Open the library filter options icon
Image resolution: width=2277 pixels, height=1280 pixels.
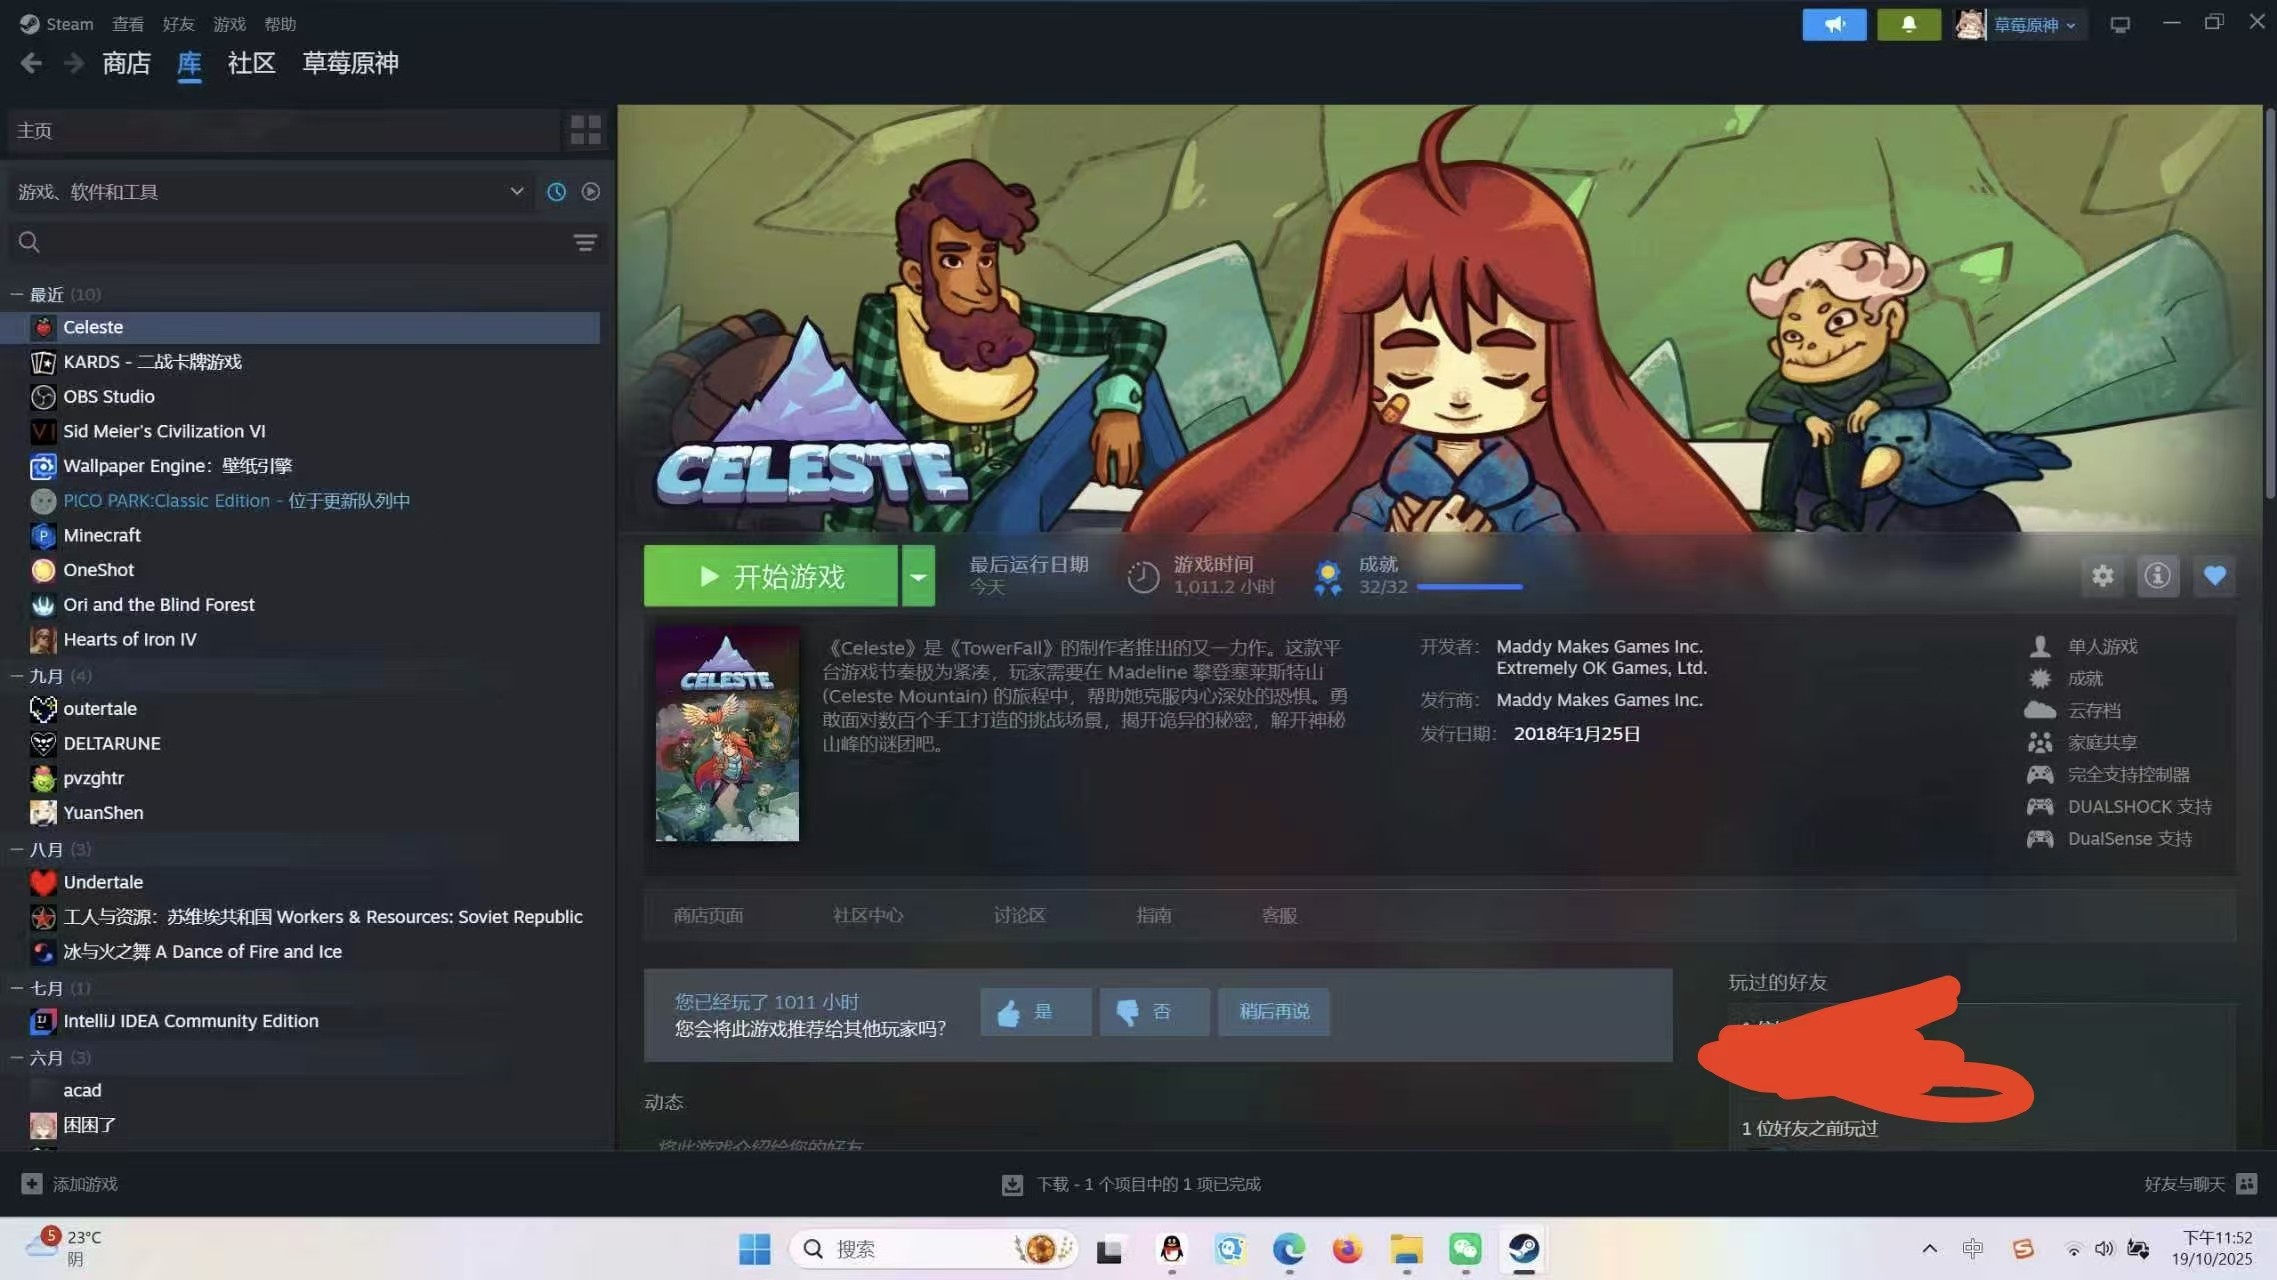(585, 242)
